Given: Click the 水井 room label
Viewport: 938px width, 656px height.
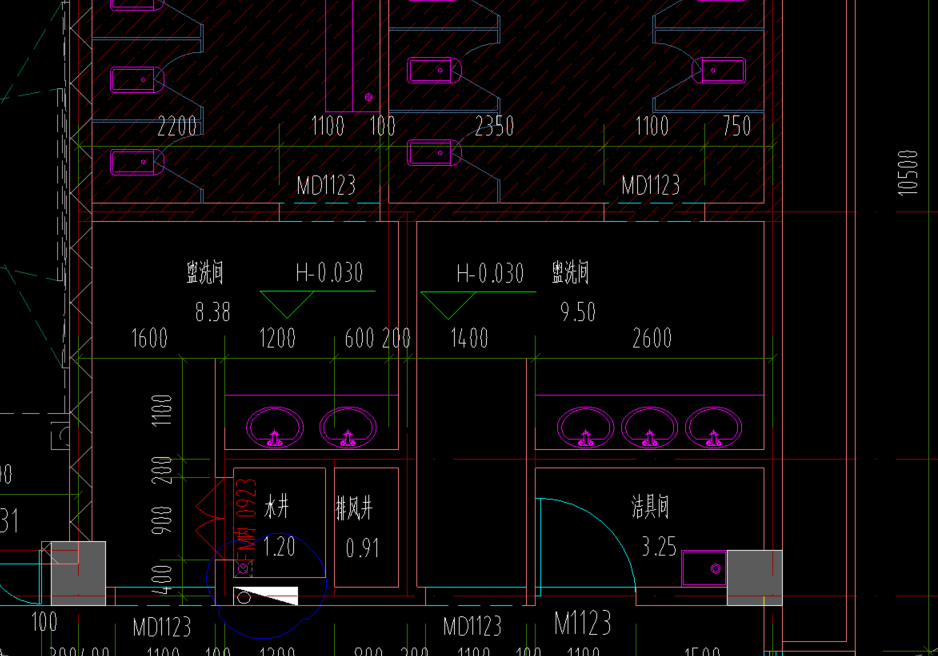Looking at the screenshot, I should (x=276, y=508).
